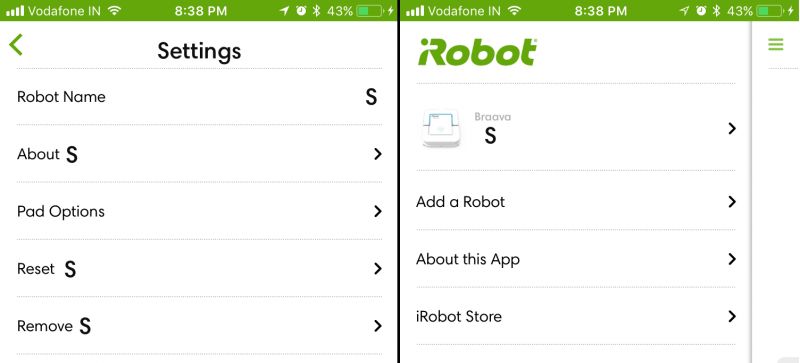The image size is (800, 363).
Task: Tap the chevron beside Remove S
Action: (378, 326)
